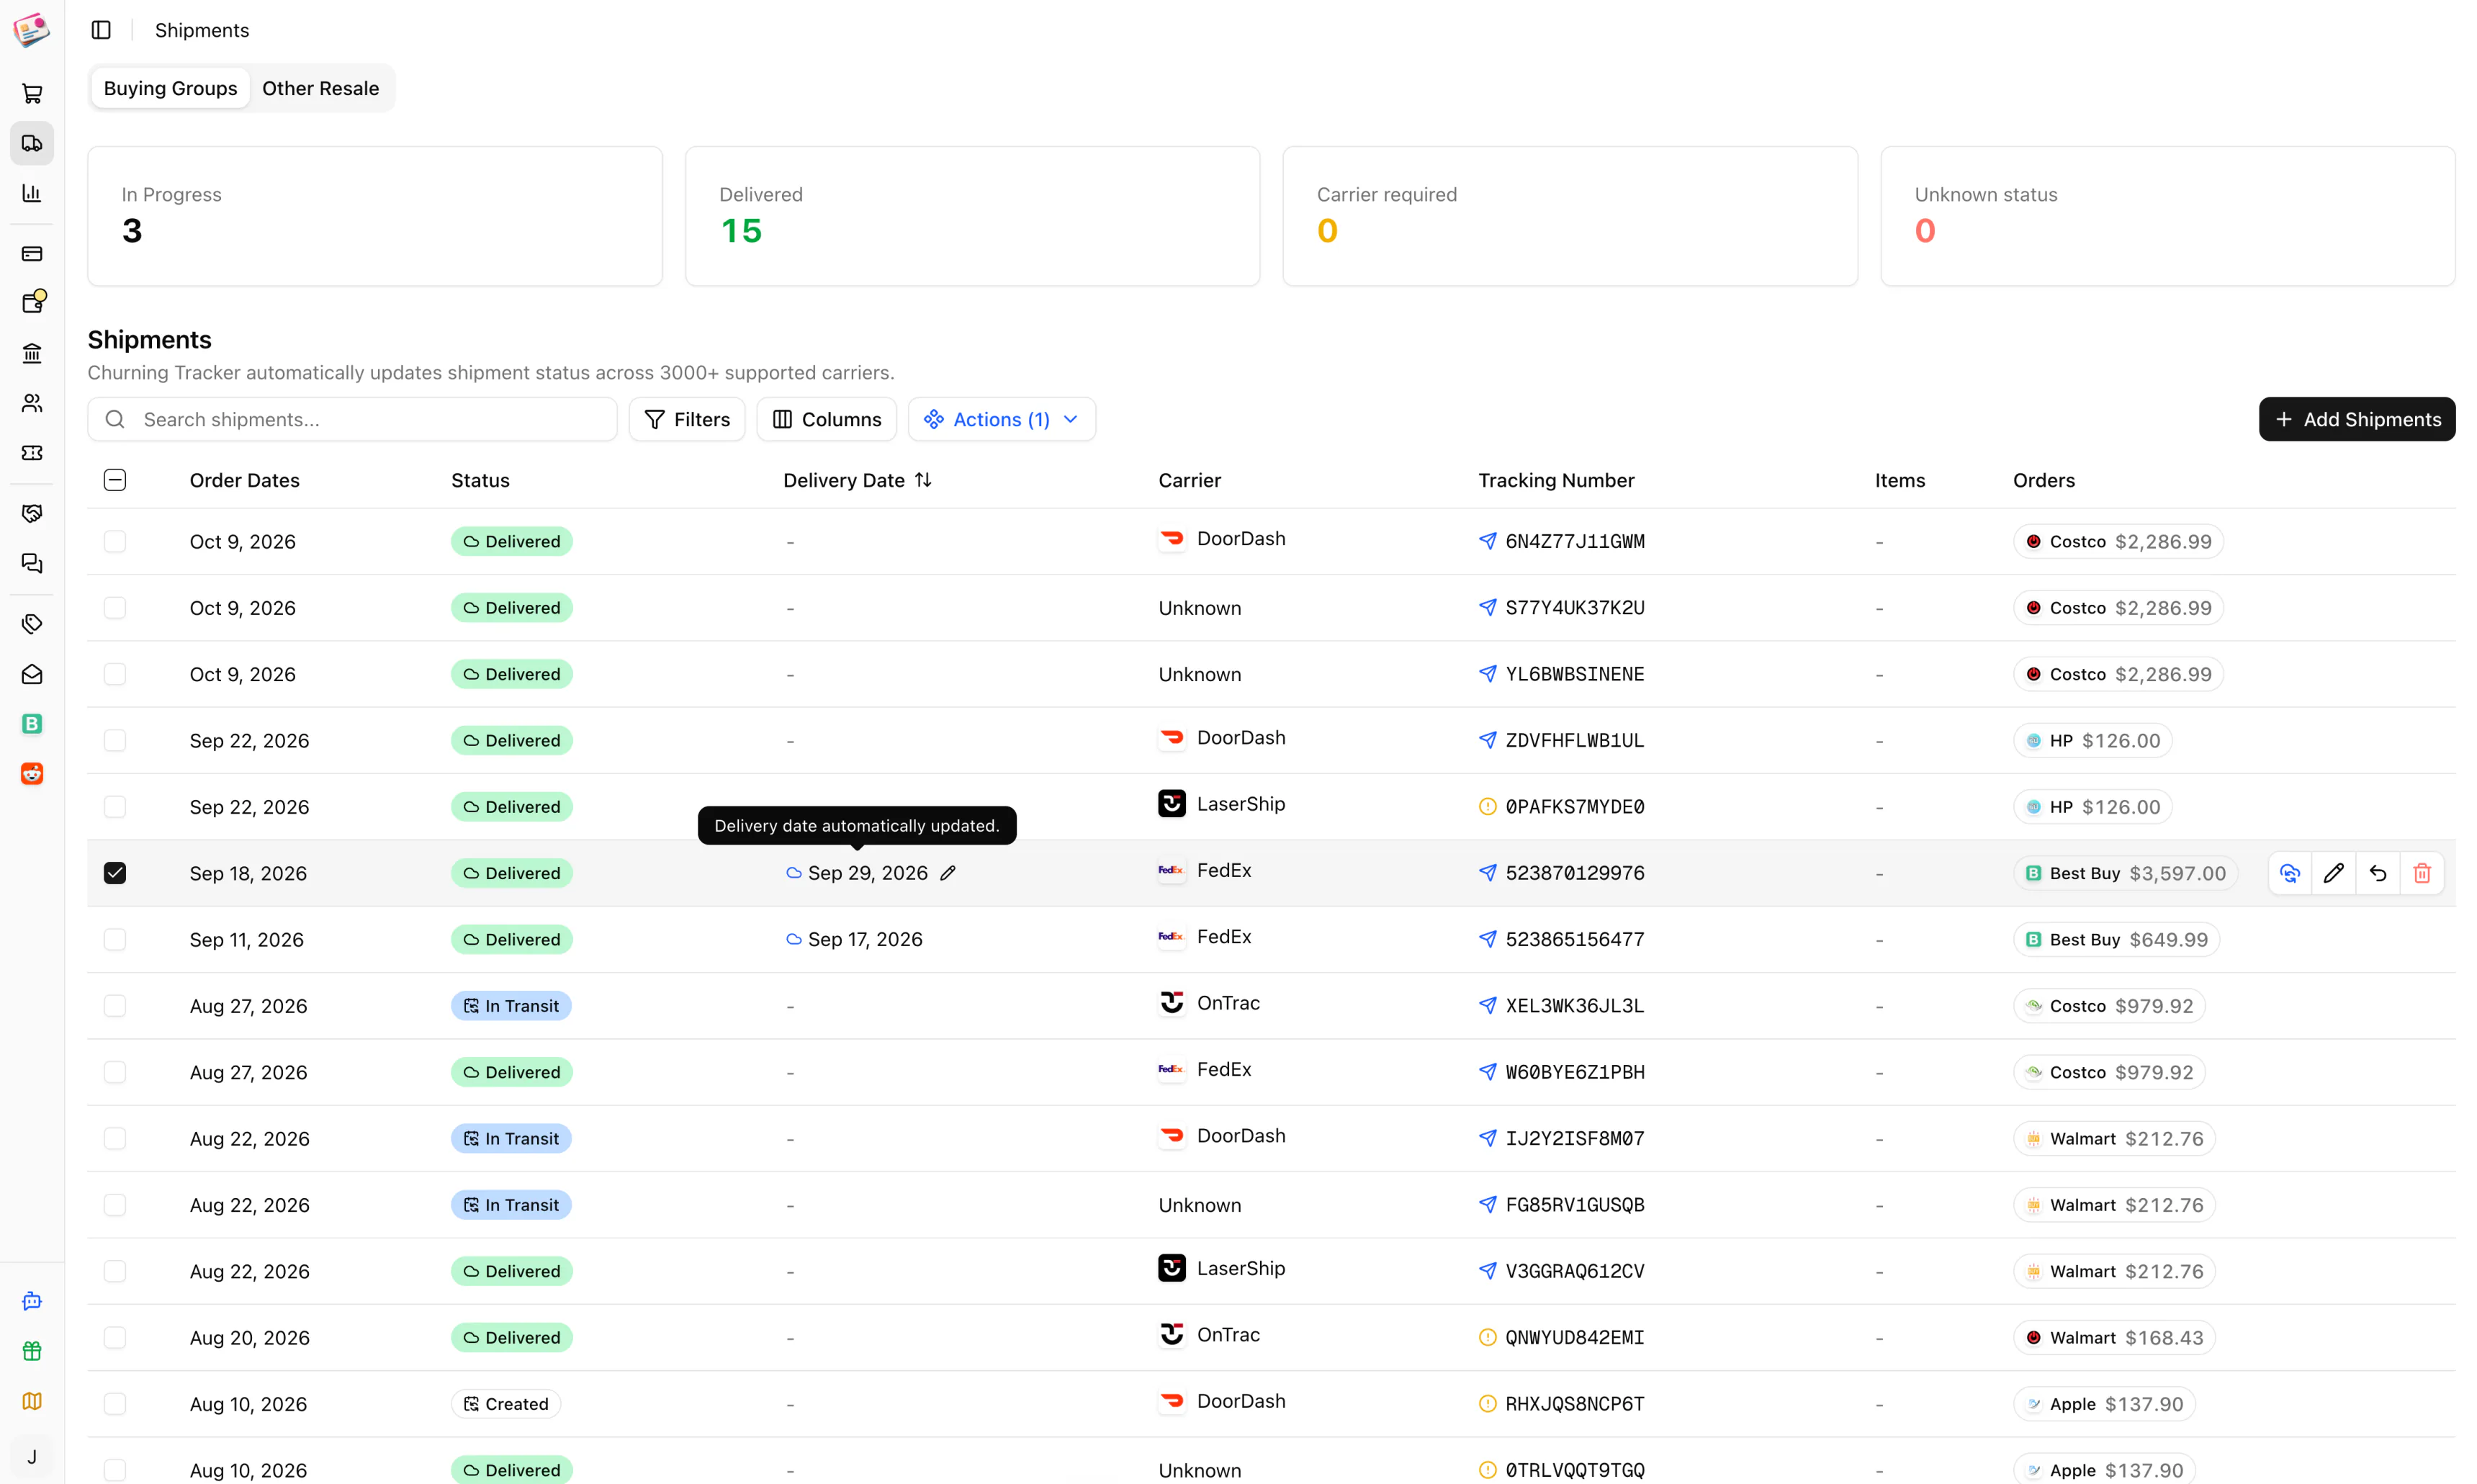Image resolution: width=2477 pixels, height=1484 pixels.
Task: Click tracking number W60BYE6Z1PBH
Action: click(x=1575, y=1072)
